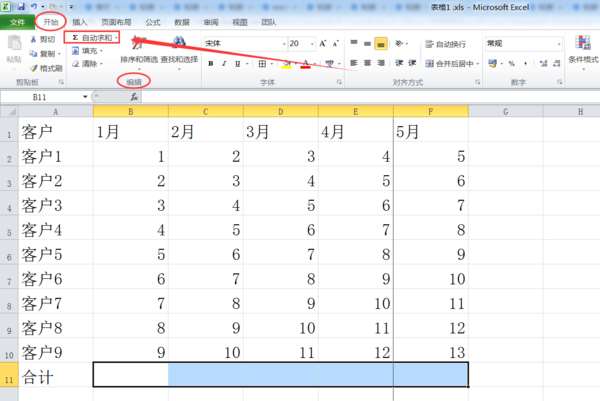Toggle Middle Align for cells

click(367, 43)
